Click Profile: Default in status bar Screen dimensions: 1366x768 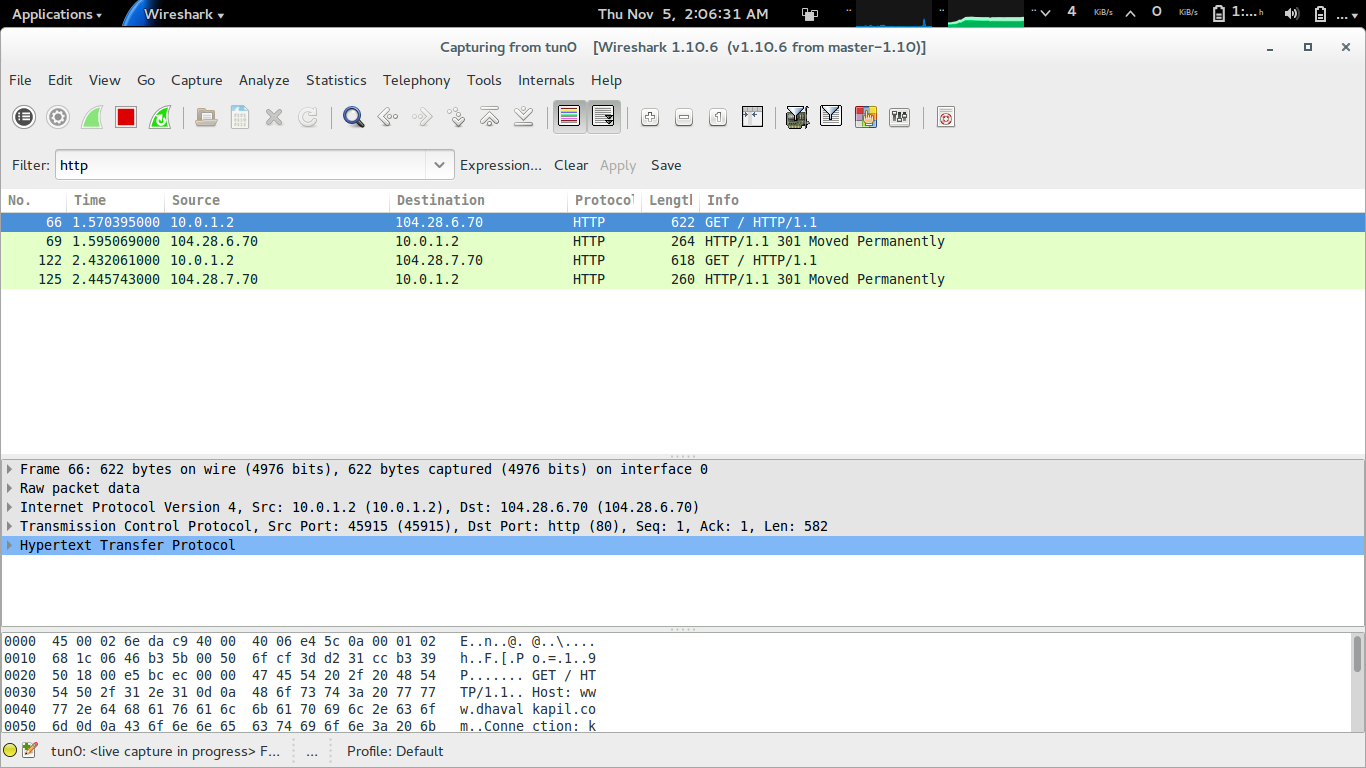click(395, 751)
